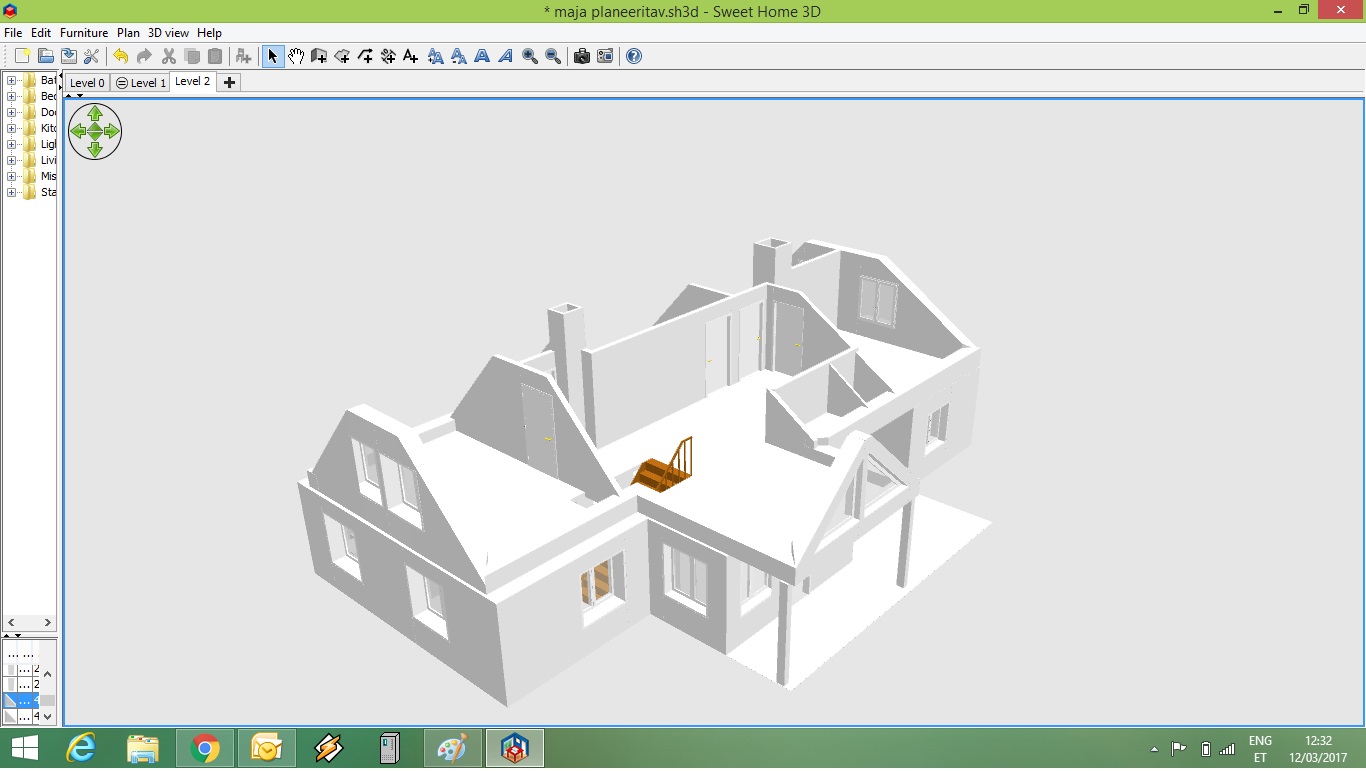Open the Furniture menu
Screen dimensions: 1366x771
point(83,33)
